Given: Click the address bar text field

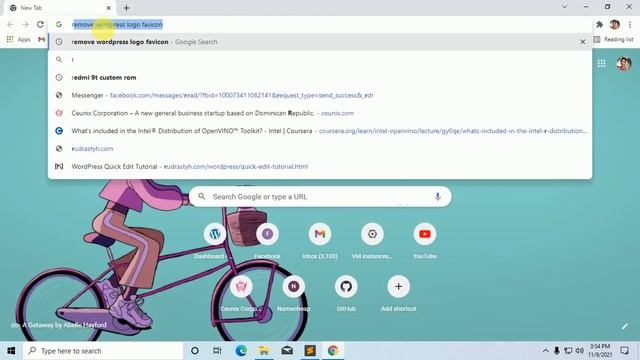Looking at the screenshot, I should 320,24.
